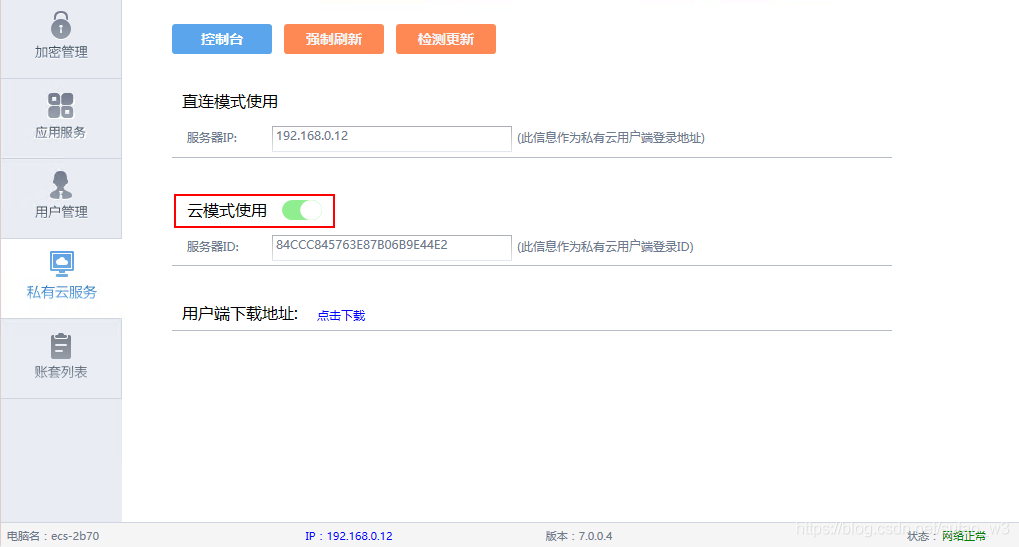
Task: Select the 用户管理 sidebar label
Action: [x=61, y=212]
